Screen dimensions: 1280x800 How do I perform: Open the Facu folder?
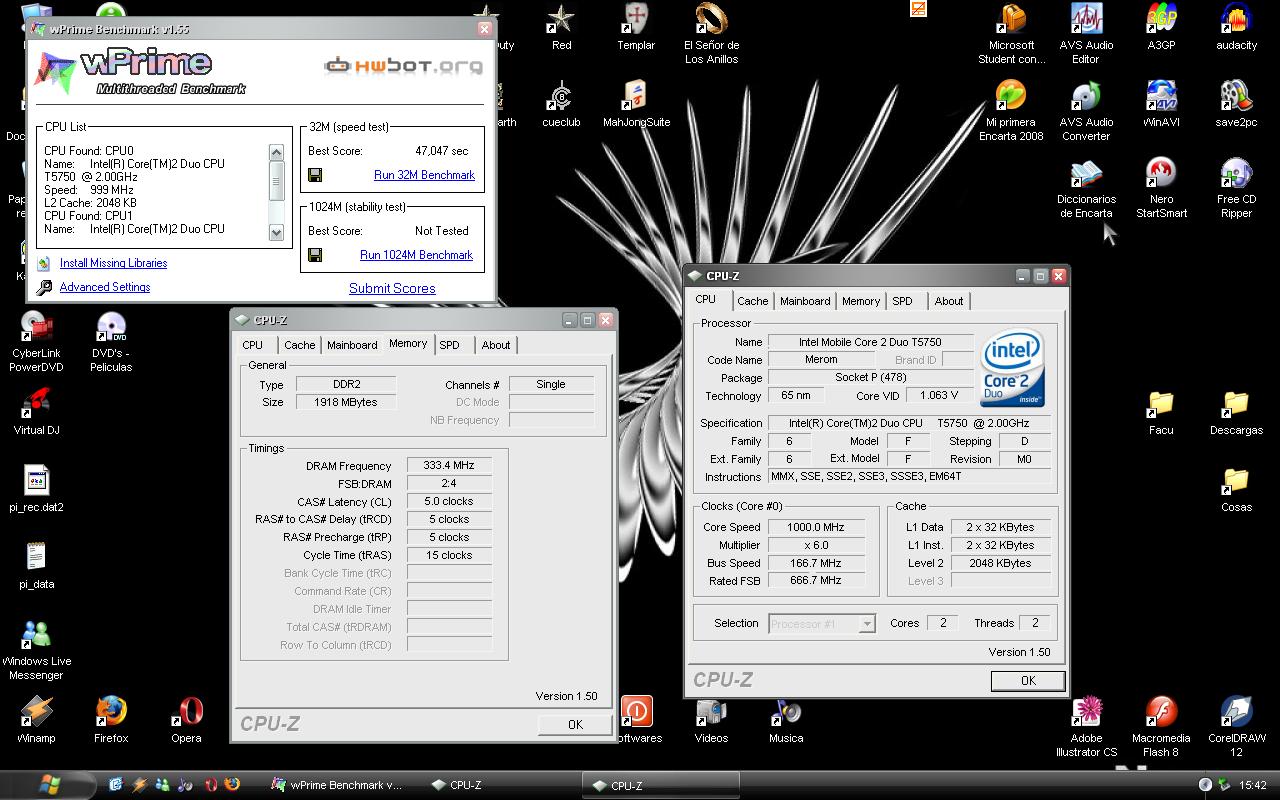click(x=1161, y=412)
